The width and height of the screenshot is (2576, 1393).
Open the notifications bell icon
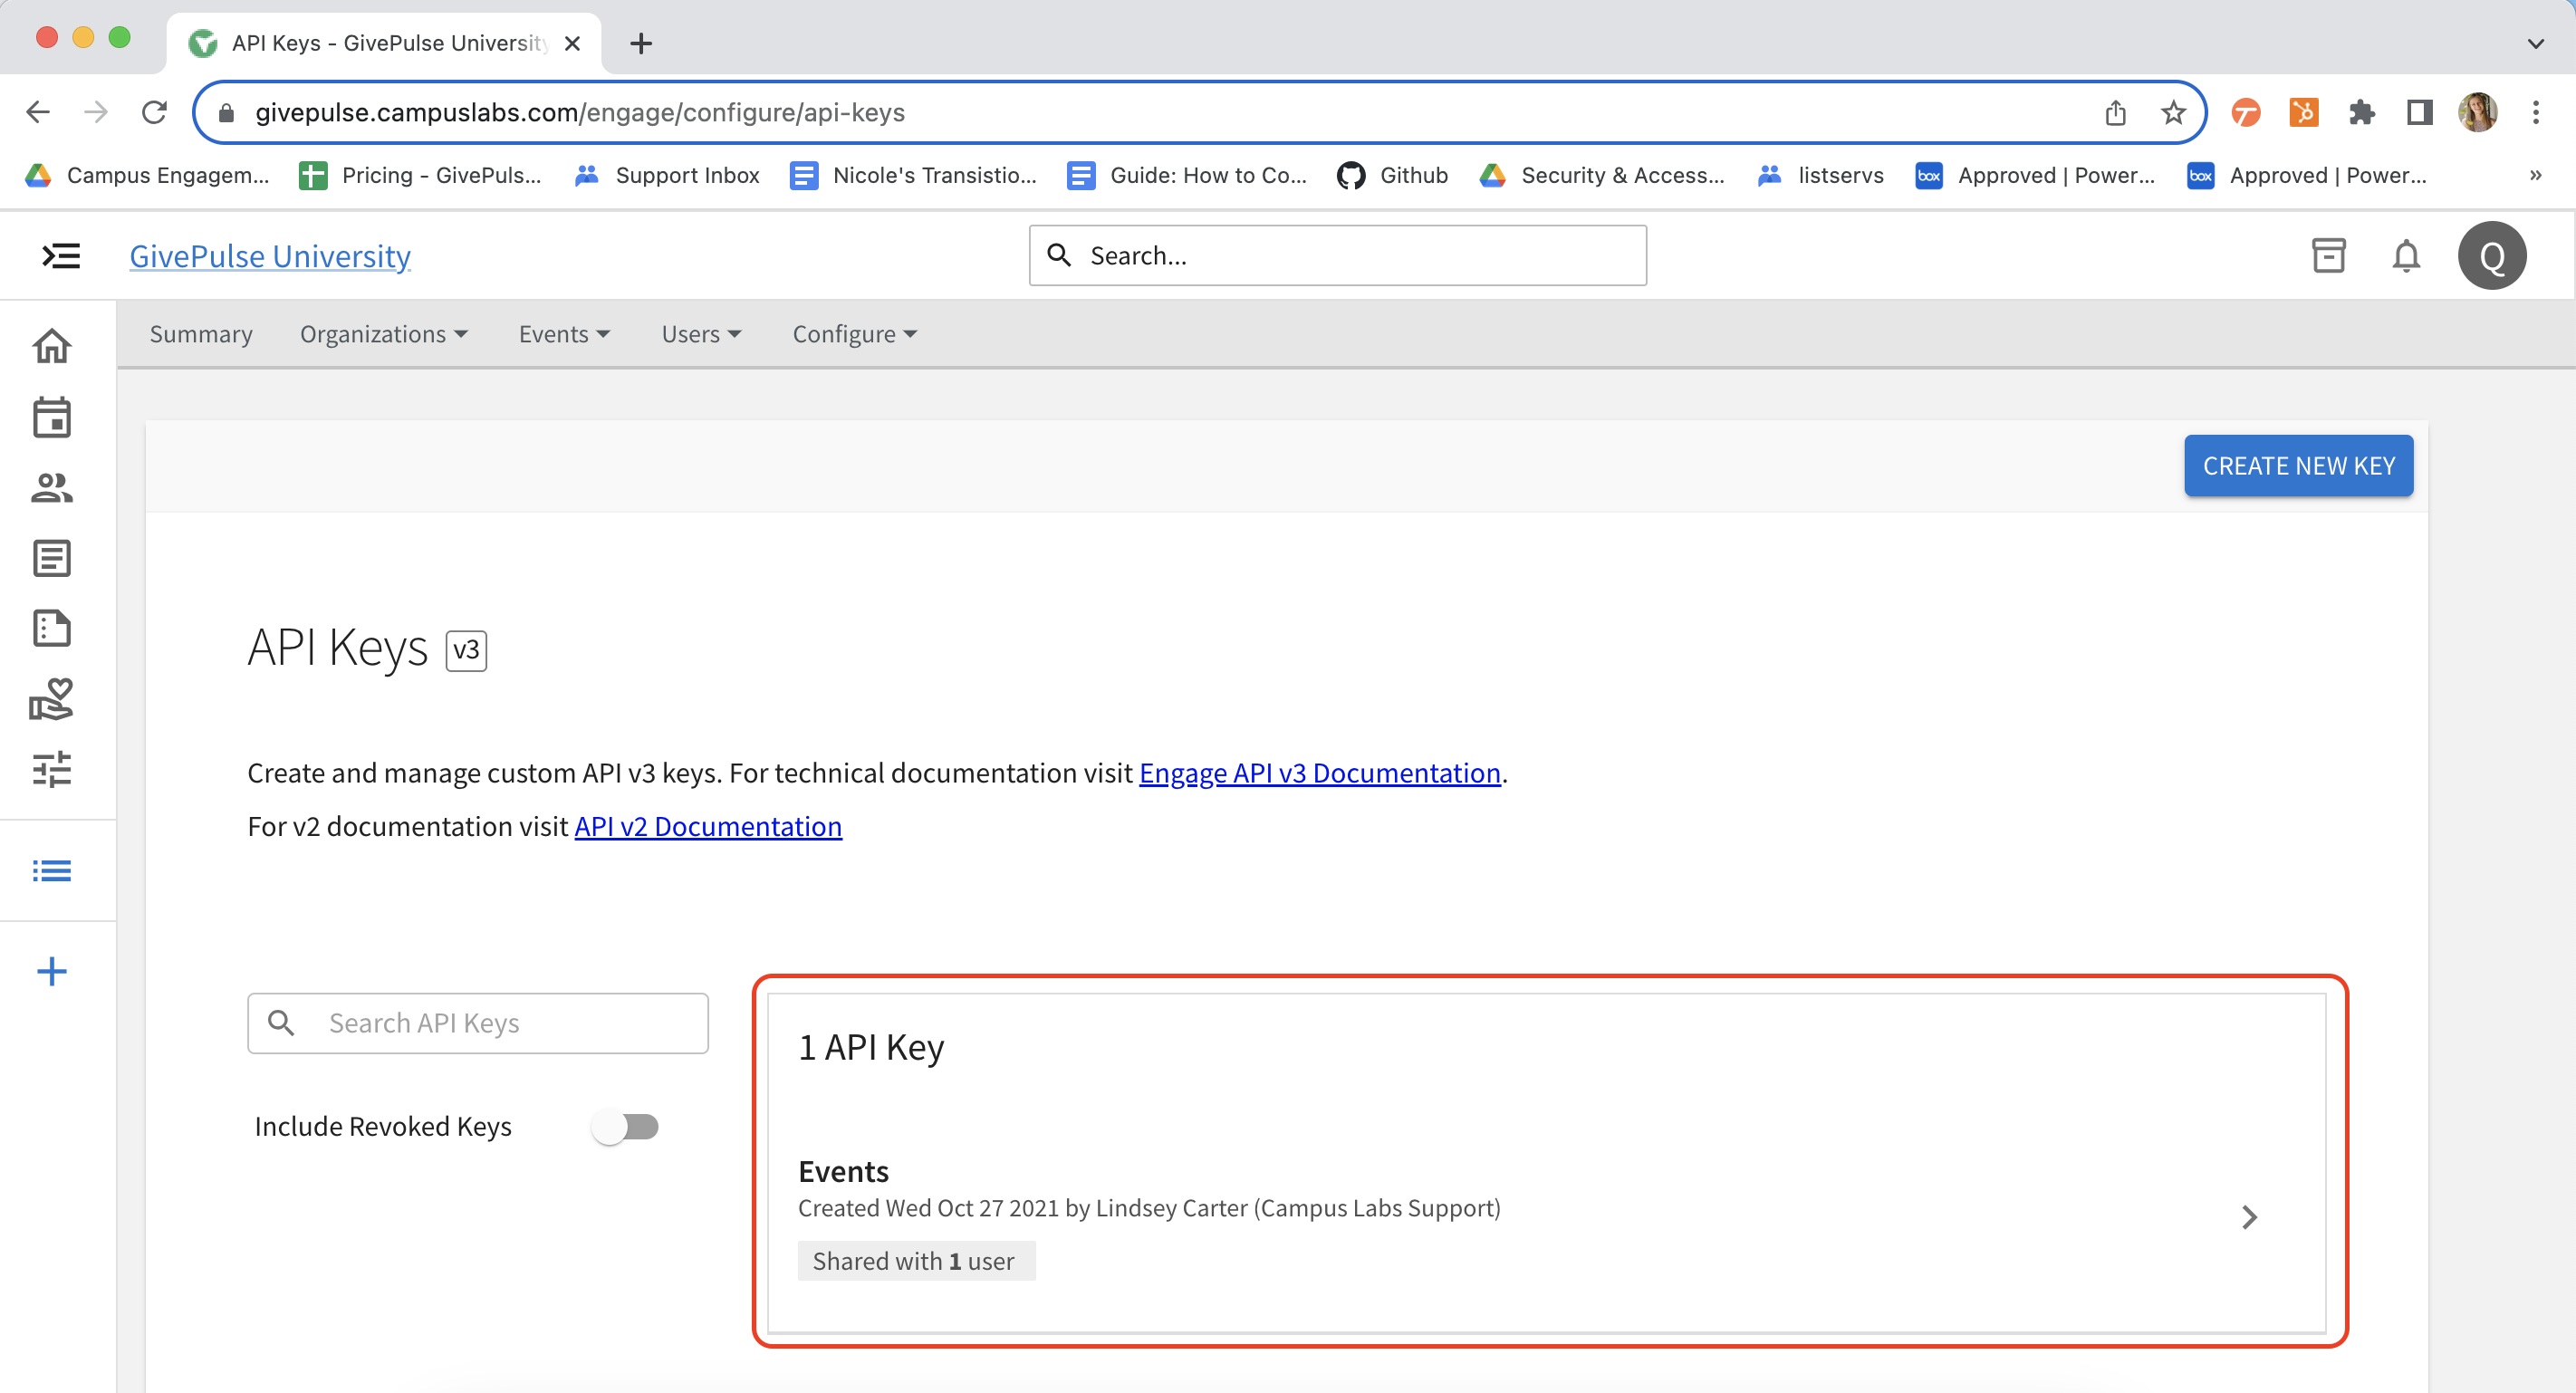point(2406,256)
